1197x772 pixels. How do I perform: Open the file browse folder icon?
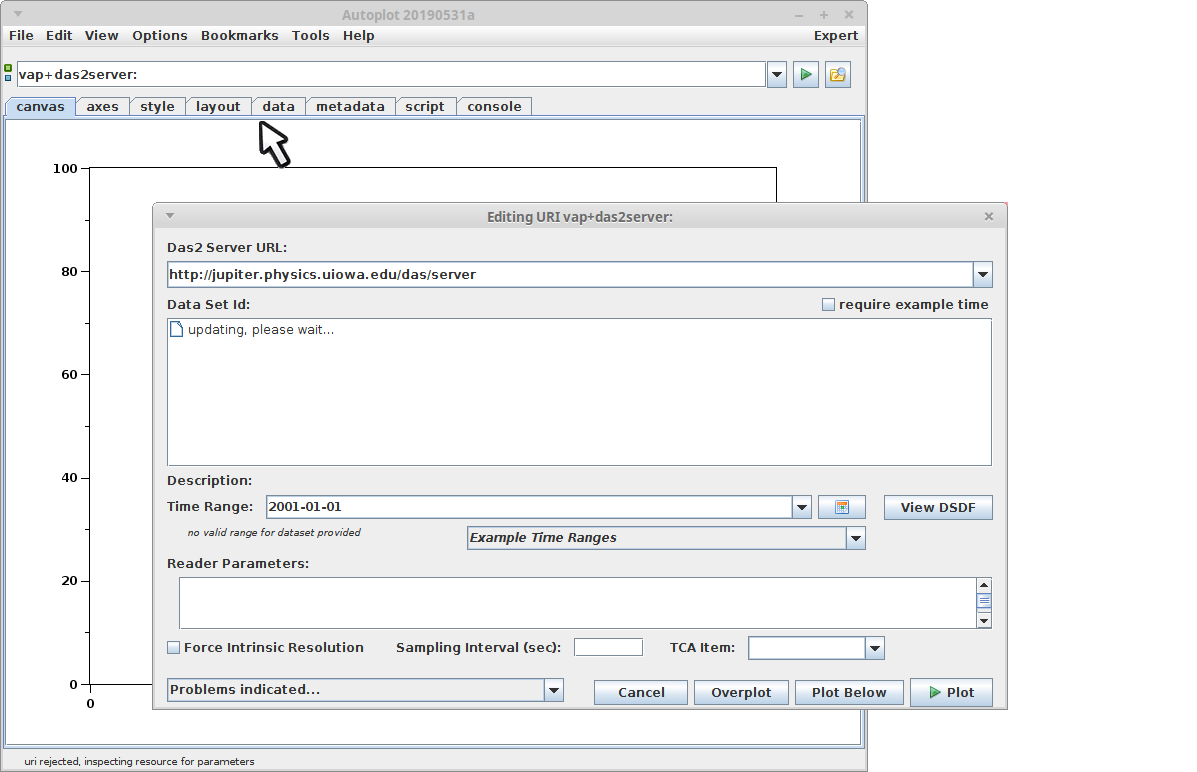[837, 75]
